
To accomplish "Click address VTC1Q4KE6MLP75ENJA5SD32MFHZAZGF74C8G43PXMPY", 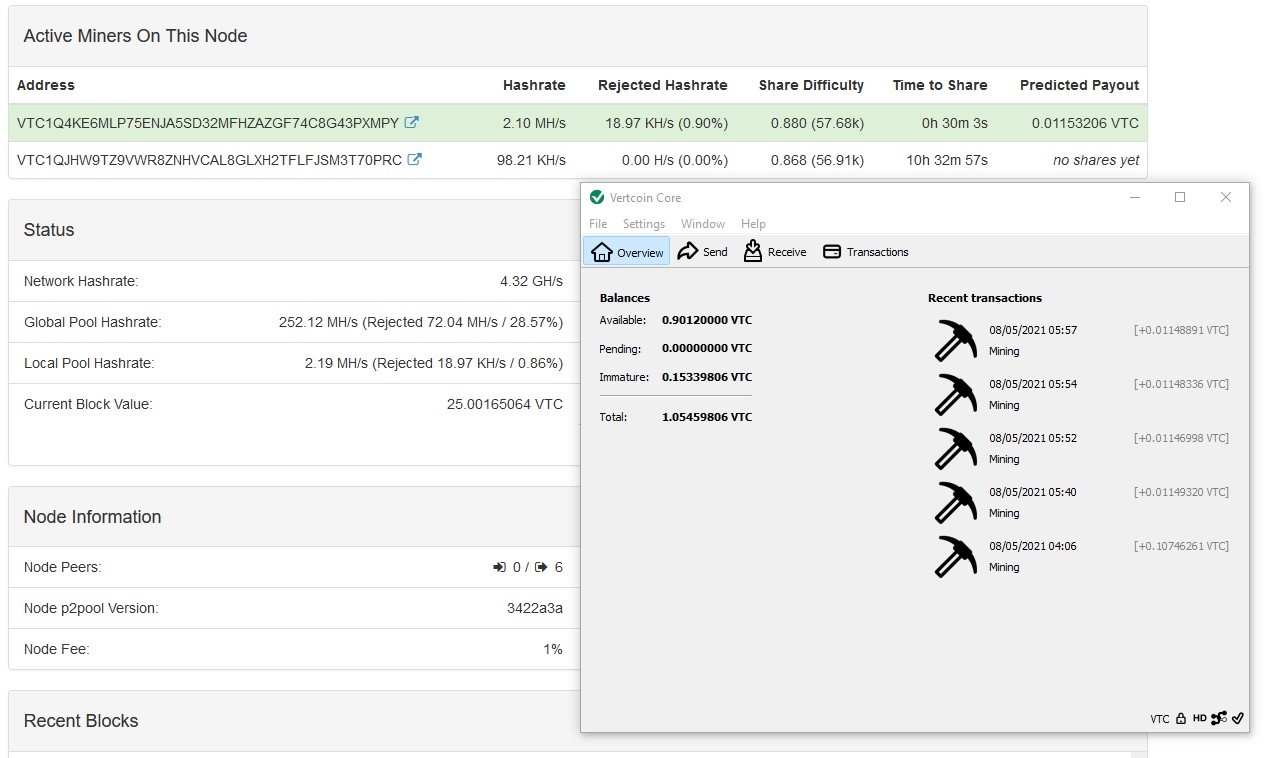I will (208, 123).
